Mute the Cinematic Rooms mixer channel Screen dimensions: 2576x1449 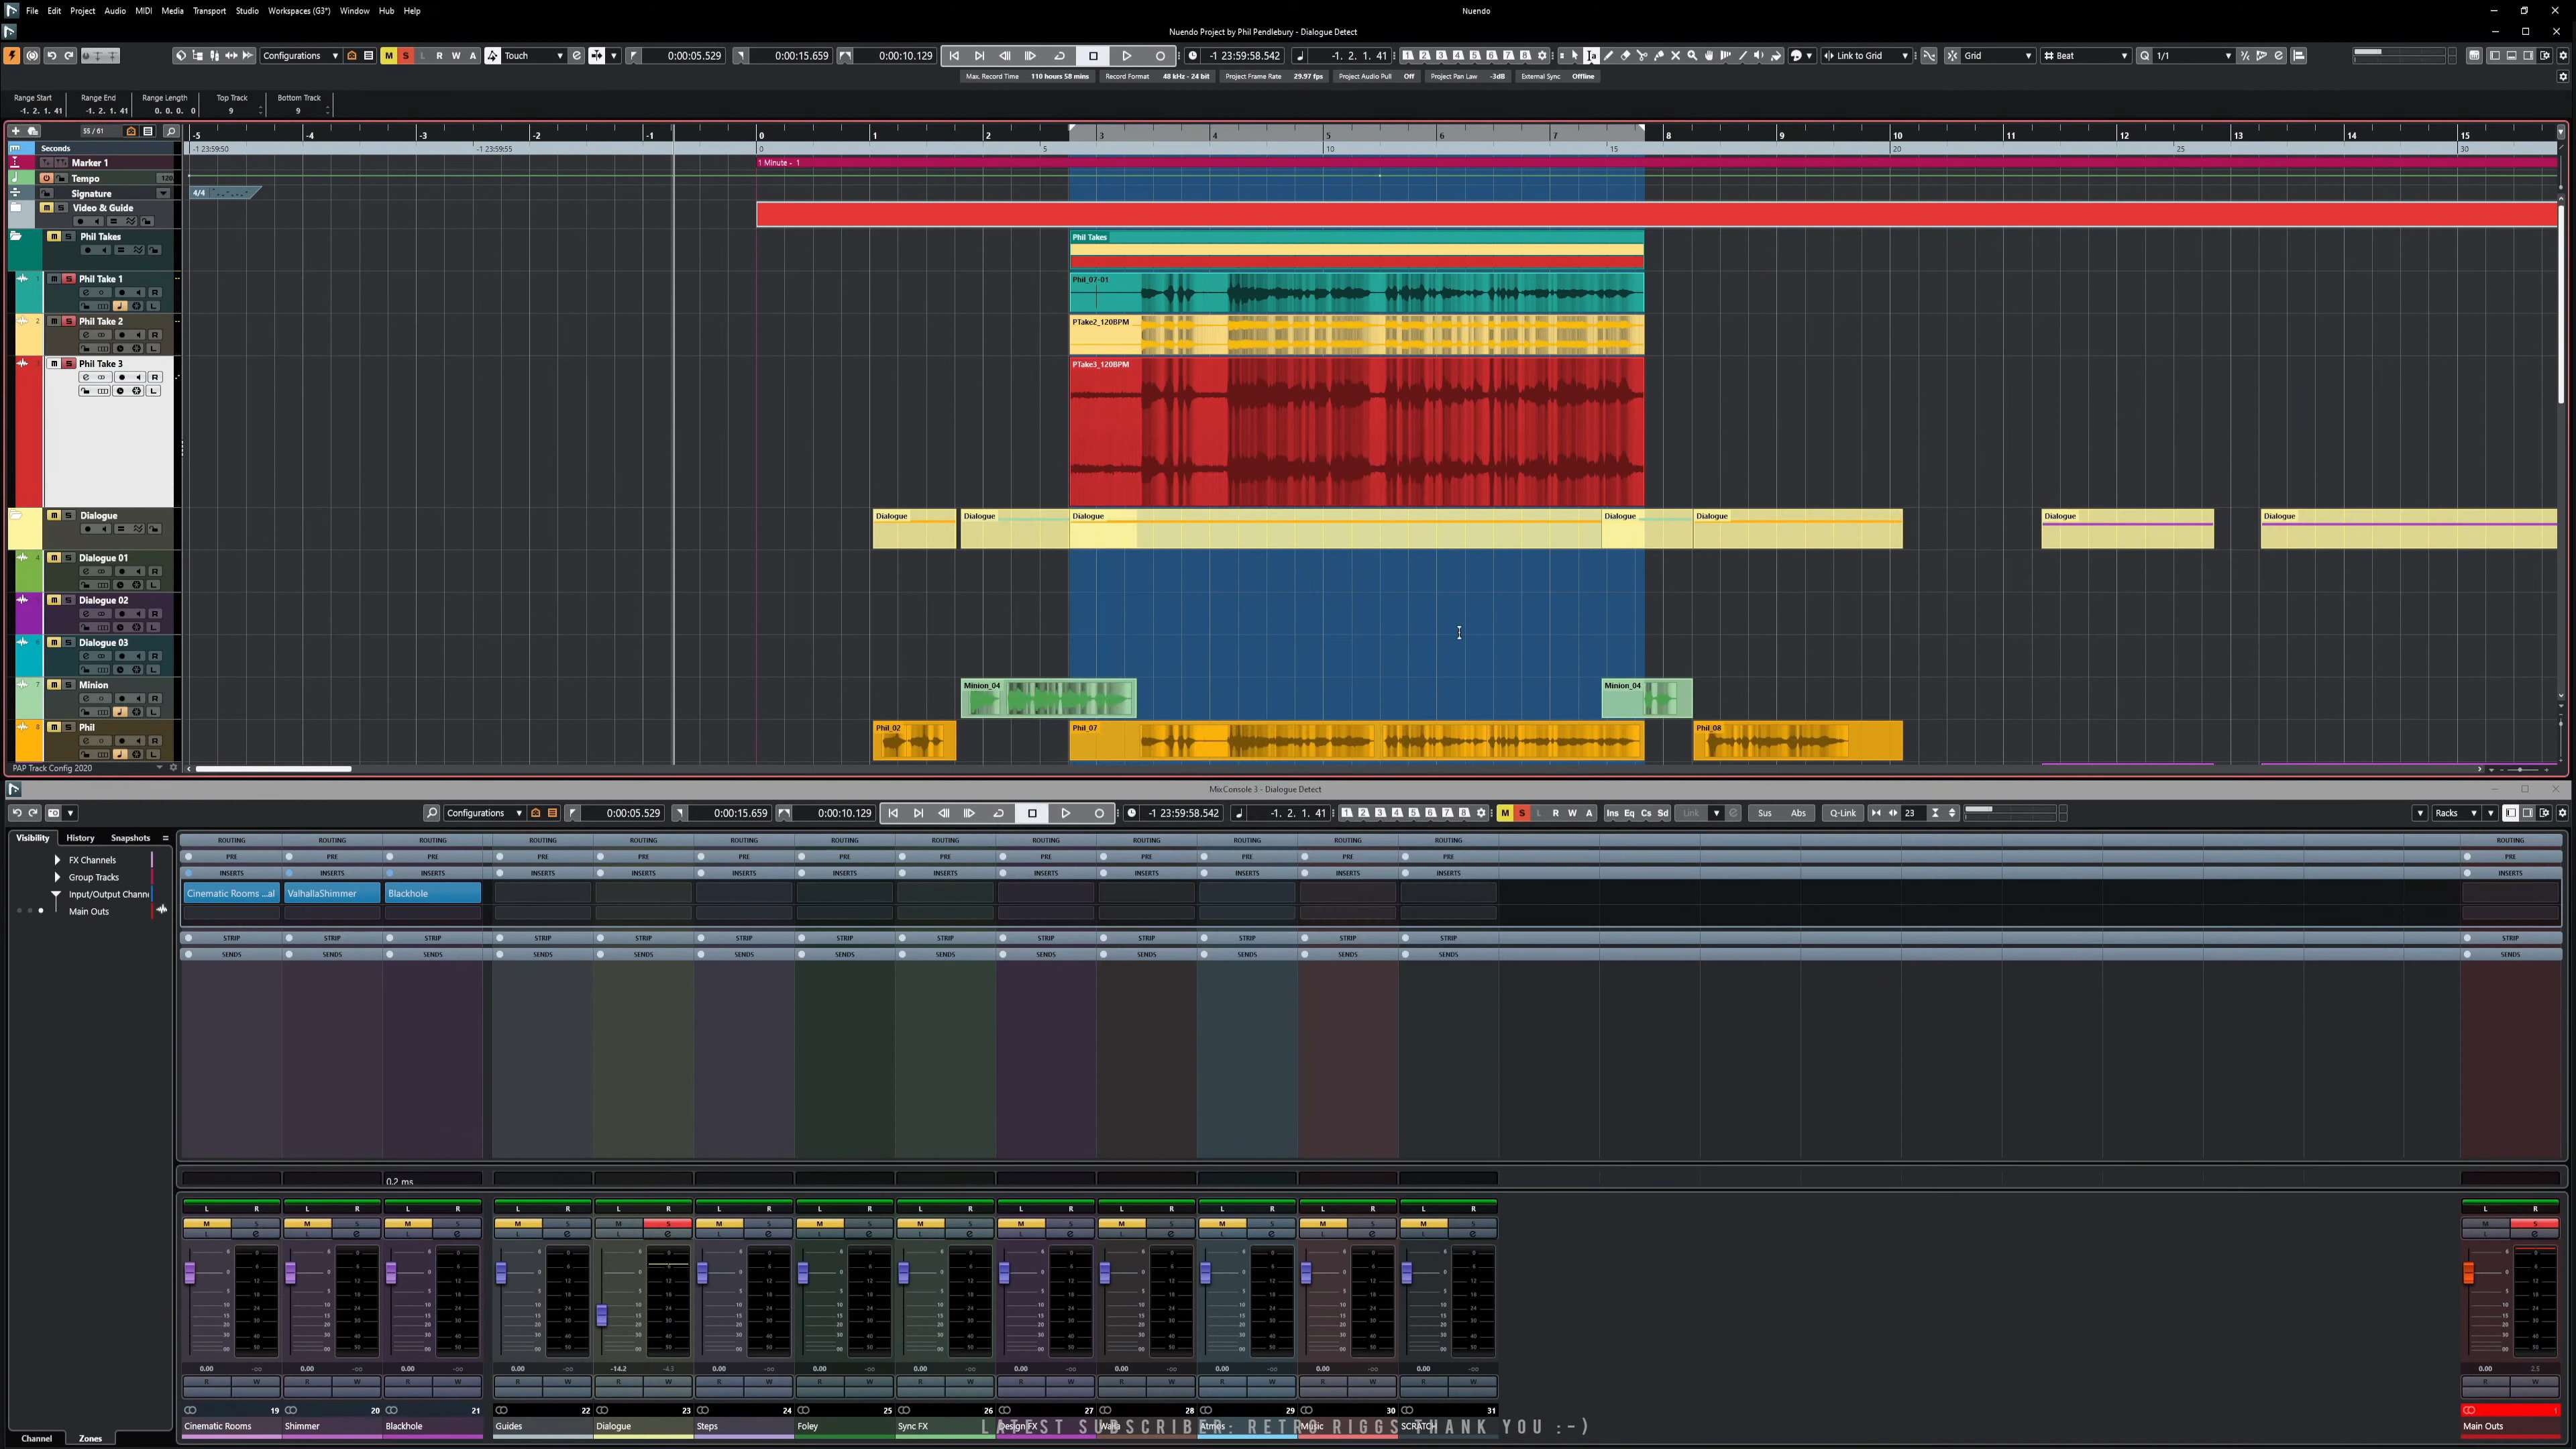click(x=207, y=1224)
